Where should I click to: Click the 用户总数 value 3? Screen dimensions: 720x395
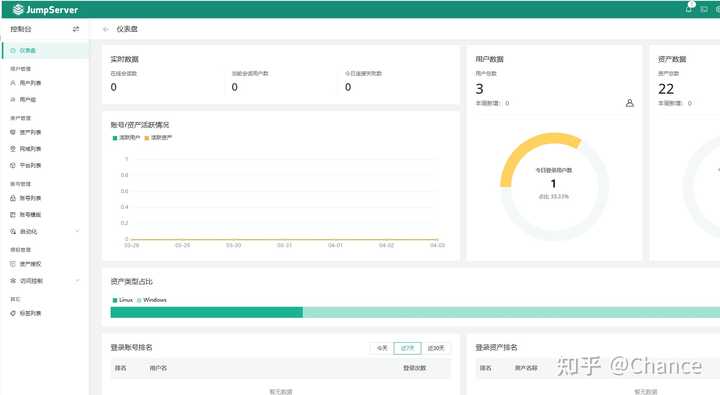click(x=479, y=89)
